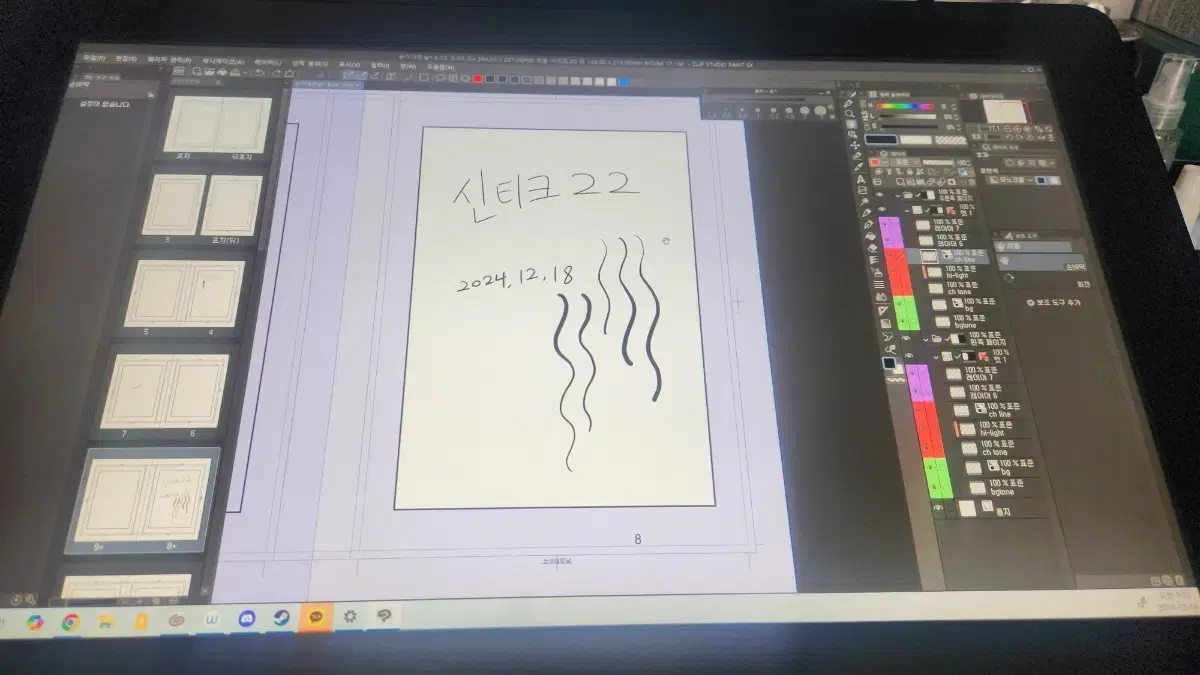
Task: Collapse the 오른쪽 페이지 folder
Action: (898, 195)
